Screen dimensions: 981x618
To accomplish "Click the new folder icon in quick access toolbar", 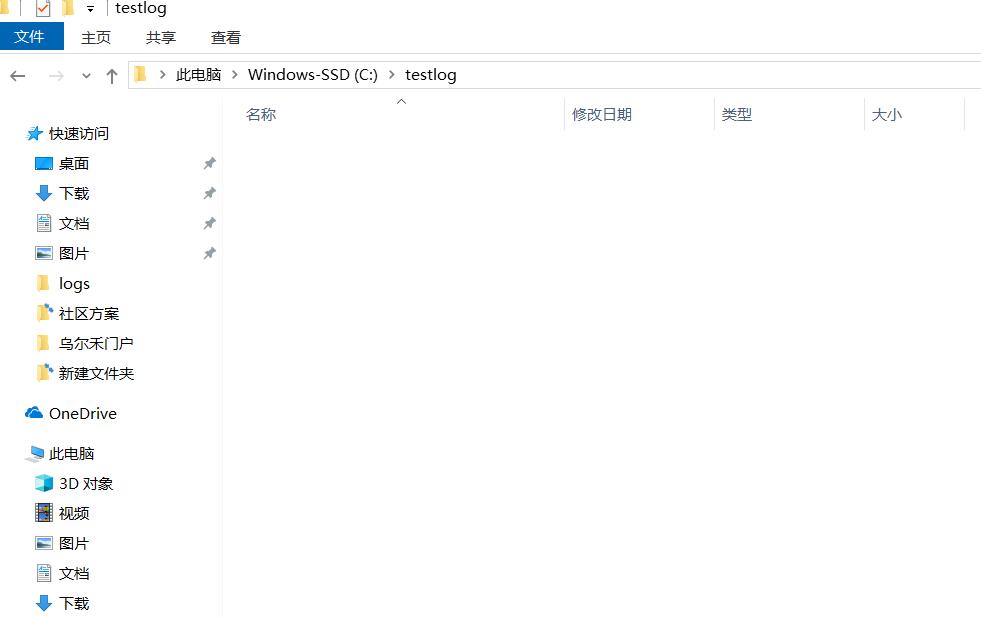I will point(68,8).
